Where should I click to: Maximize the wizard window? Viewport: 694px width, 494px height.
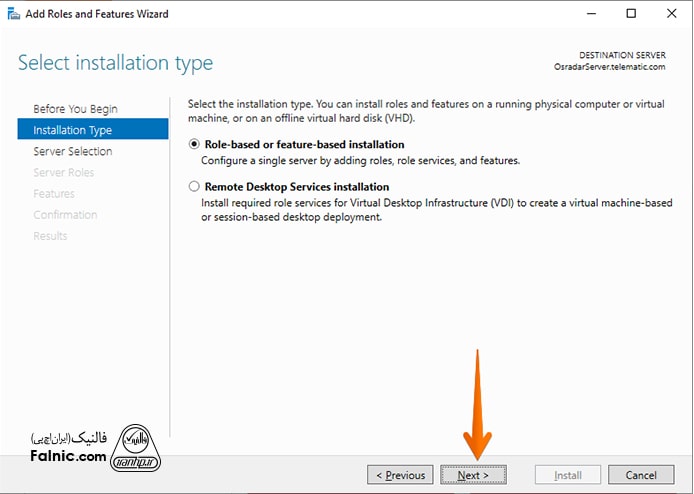[630, 14]
